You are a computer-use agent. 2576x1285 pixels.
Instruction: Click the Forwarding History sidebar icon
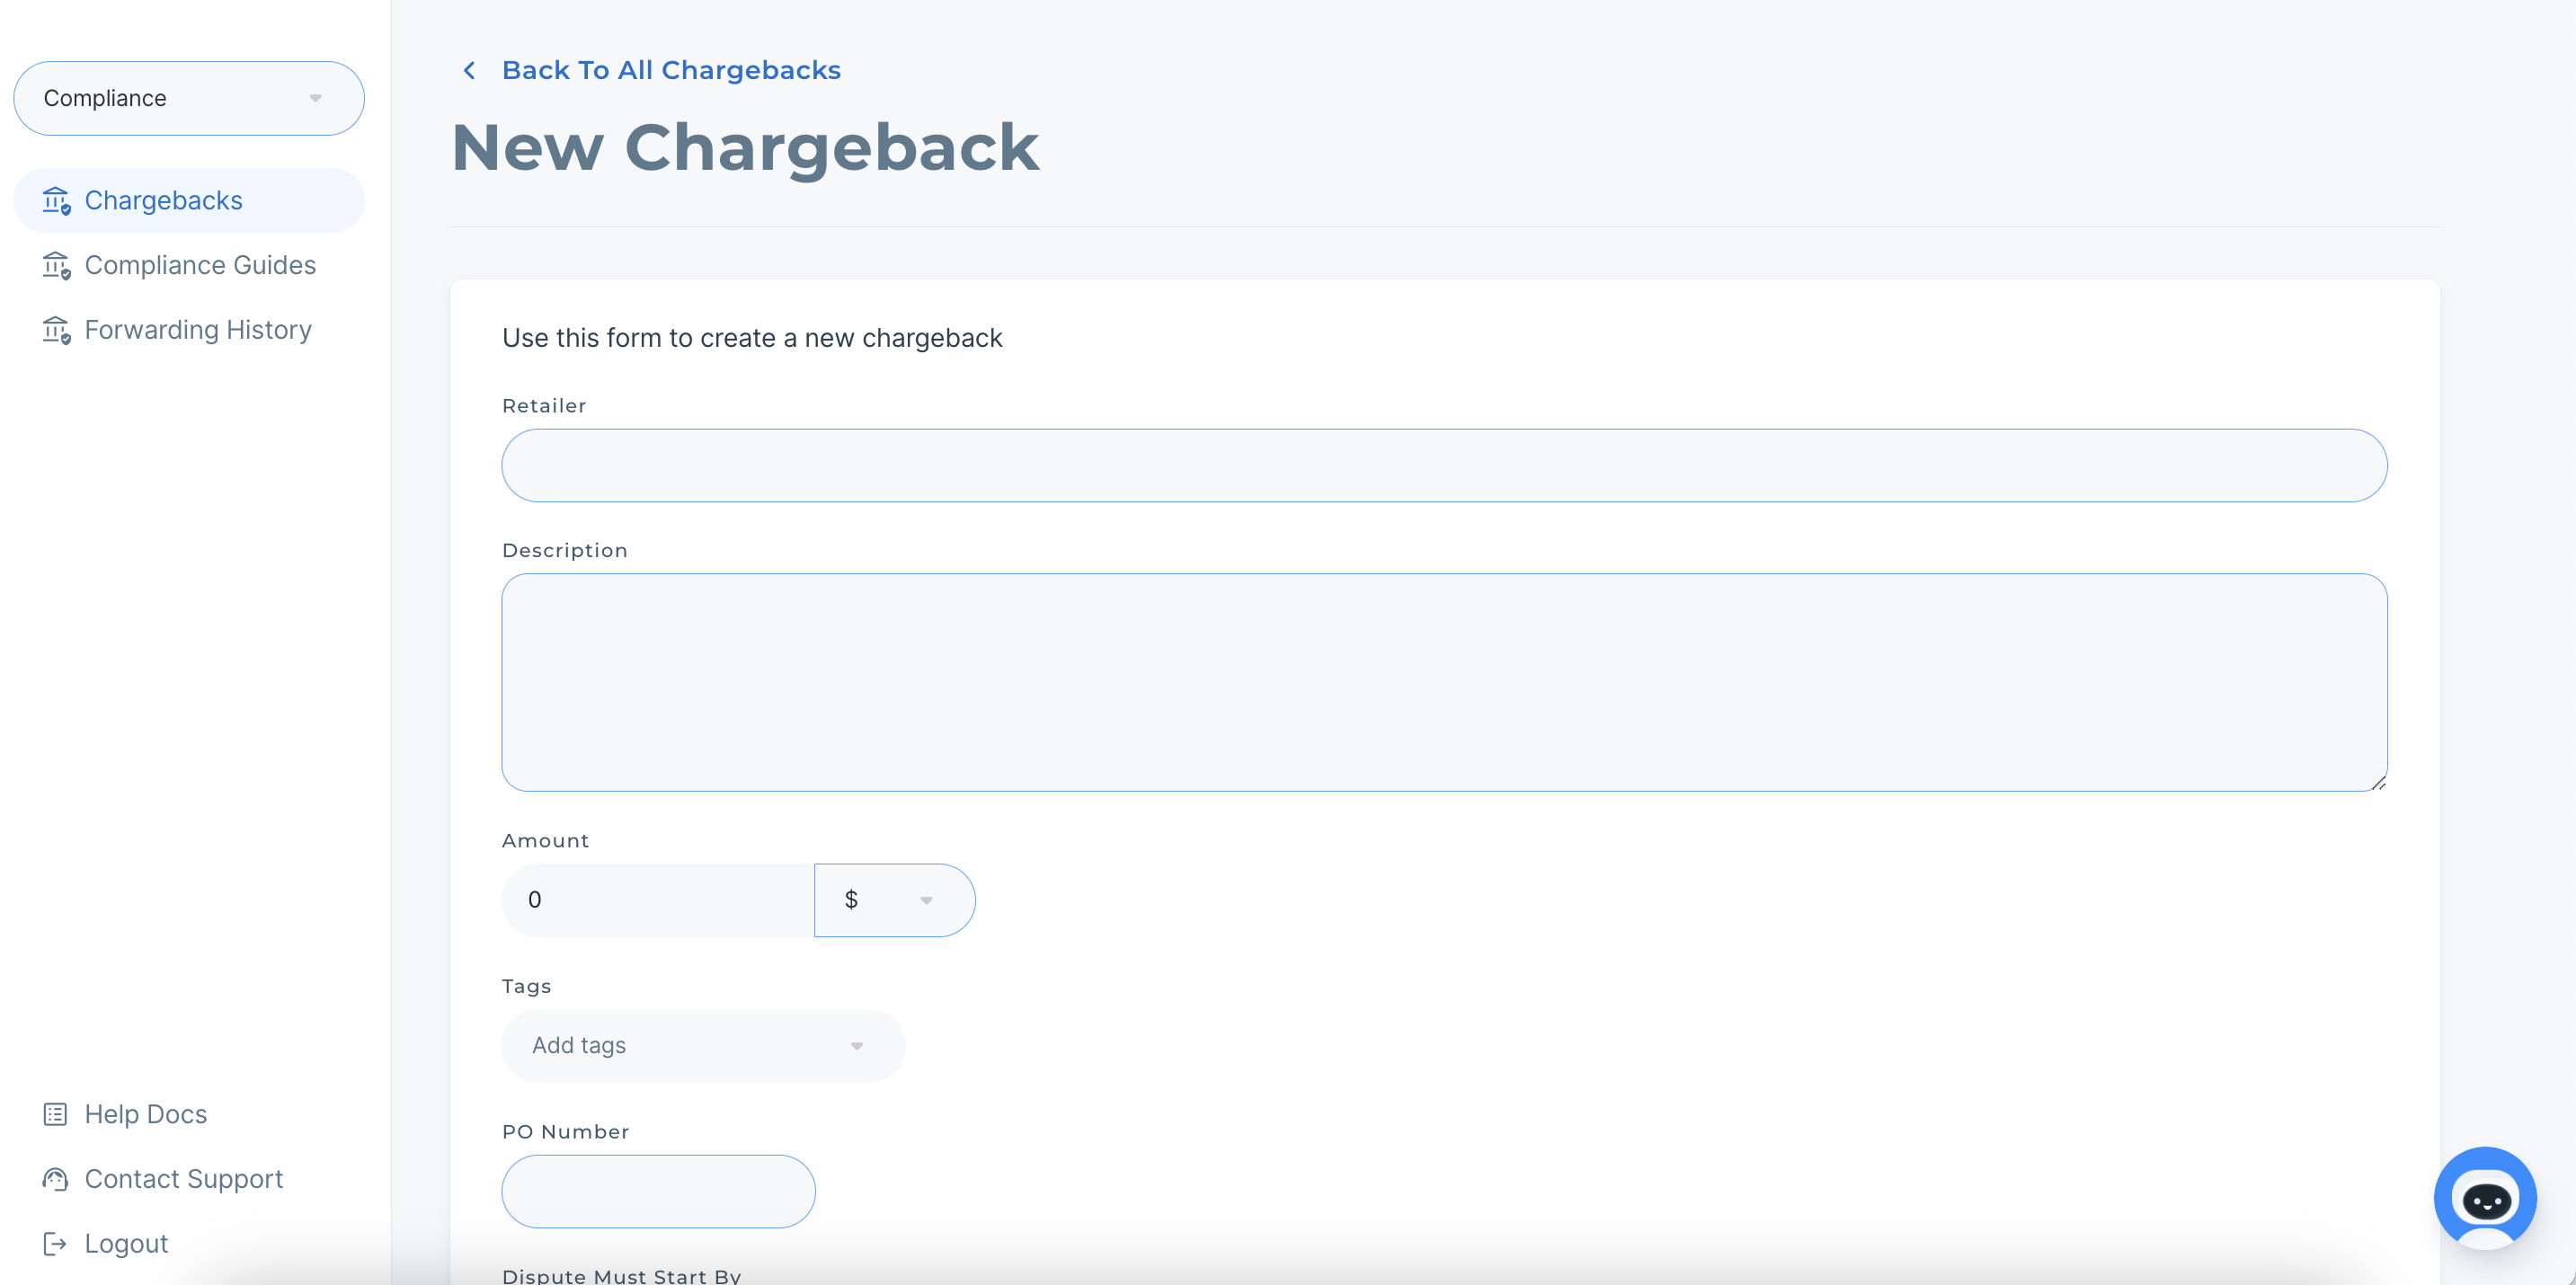point(56,330)
